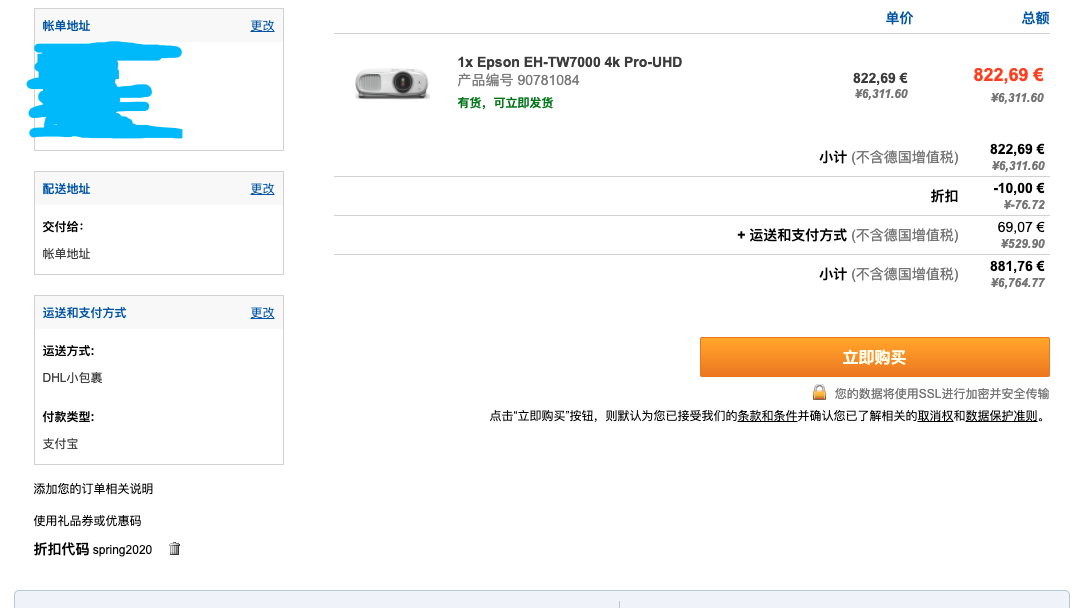Change shipping and payment method (运送和支付方式)
This screenshot has height=608, width=1077.
coord(262,313)
